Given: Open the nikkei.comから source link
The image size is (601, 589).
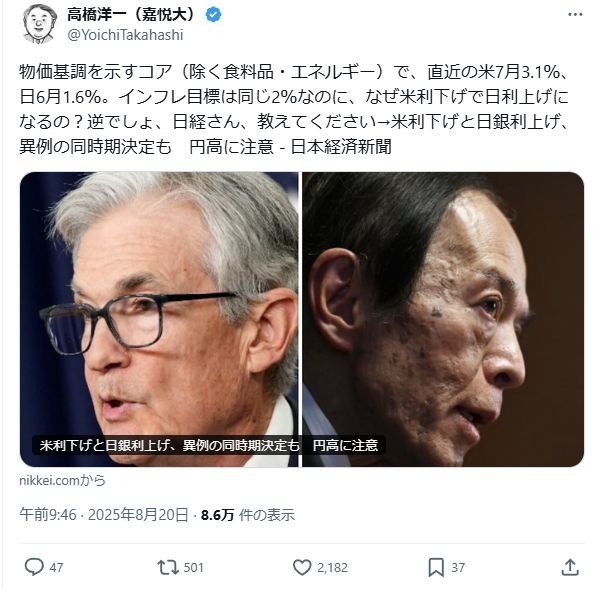Looking at the screenshot, I should [x=62, y=480].
